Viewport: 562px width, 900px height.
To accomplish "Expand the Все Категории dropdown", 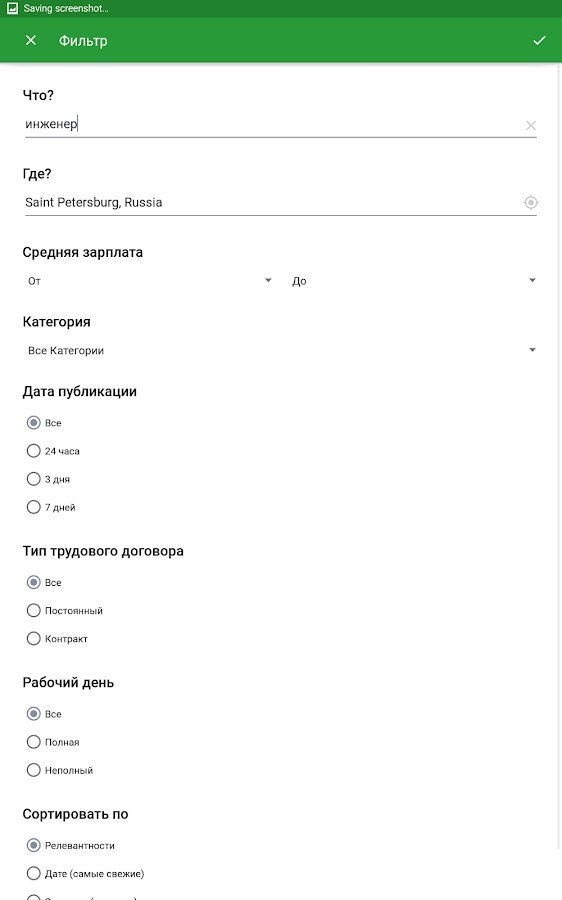I will [x=281, y=350].
